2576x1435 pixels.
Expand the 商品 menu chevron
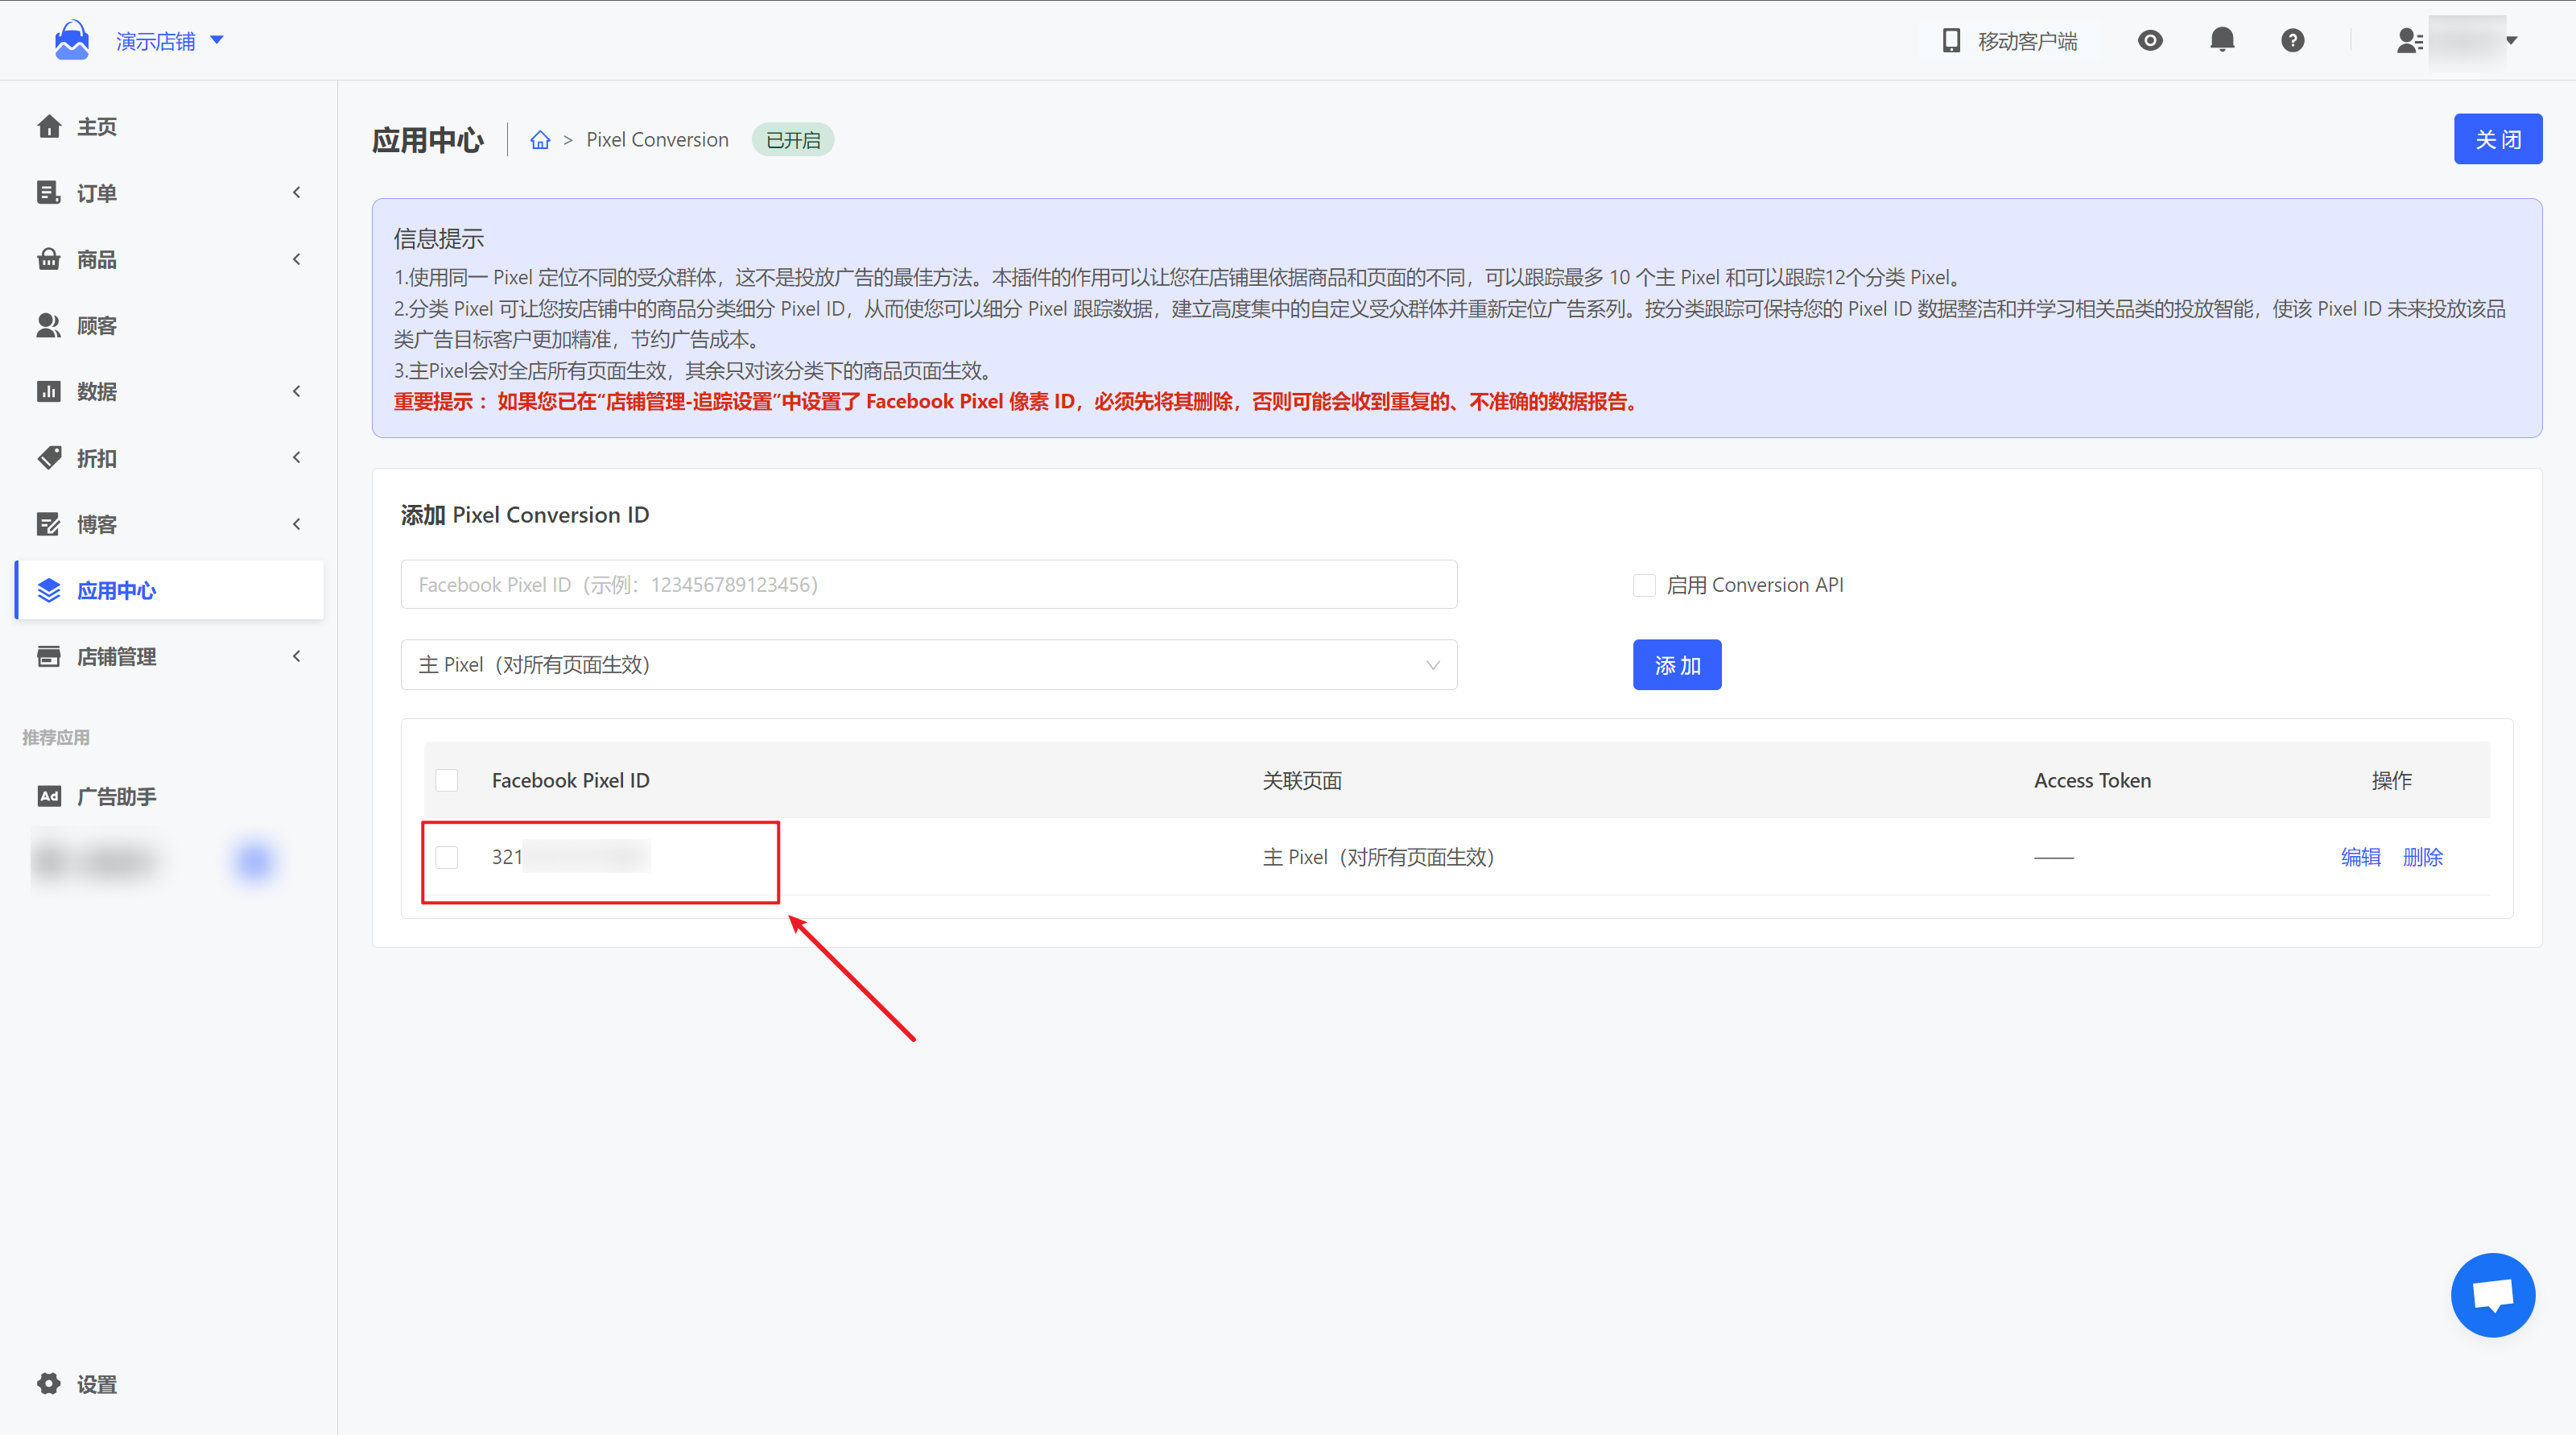tap(296, 259)
